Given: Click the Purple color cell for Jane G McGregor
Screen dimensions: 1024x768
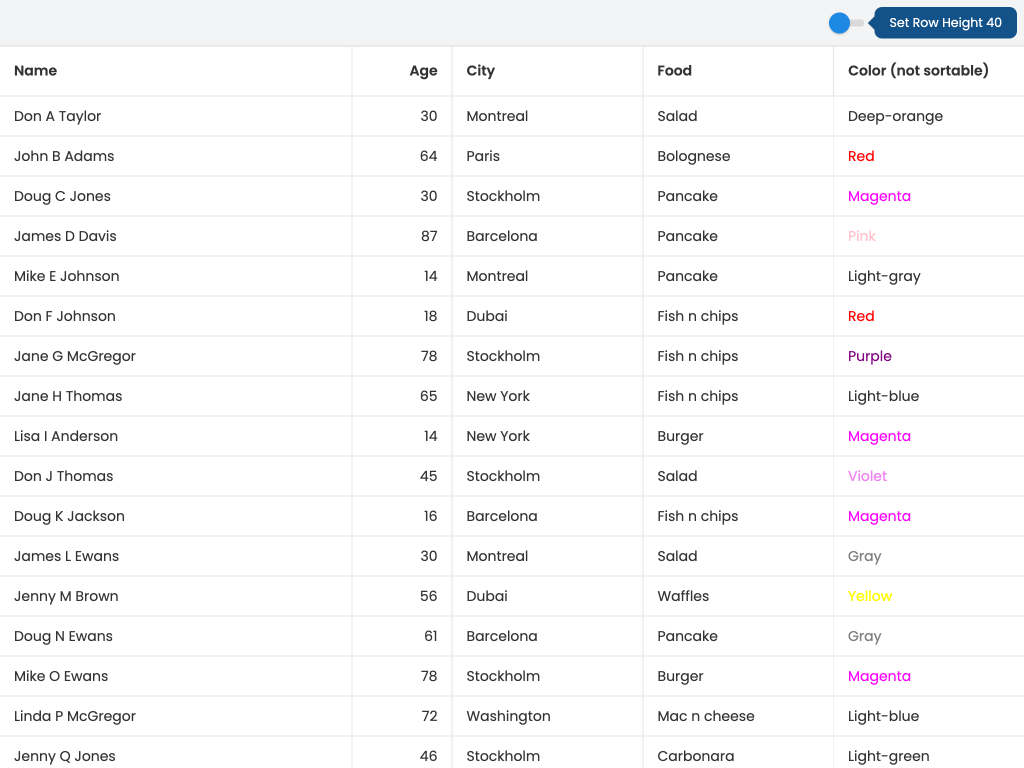Looking at the screenshot, I should pos(869,356).
